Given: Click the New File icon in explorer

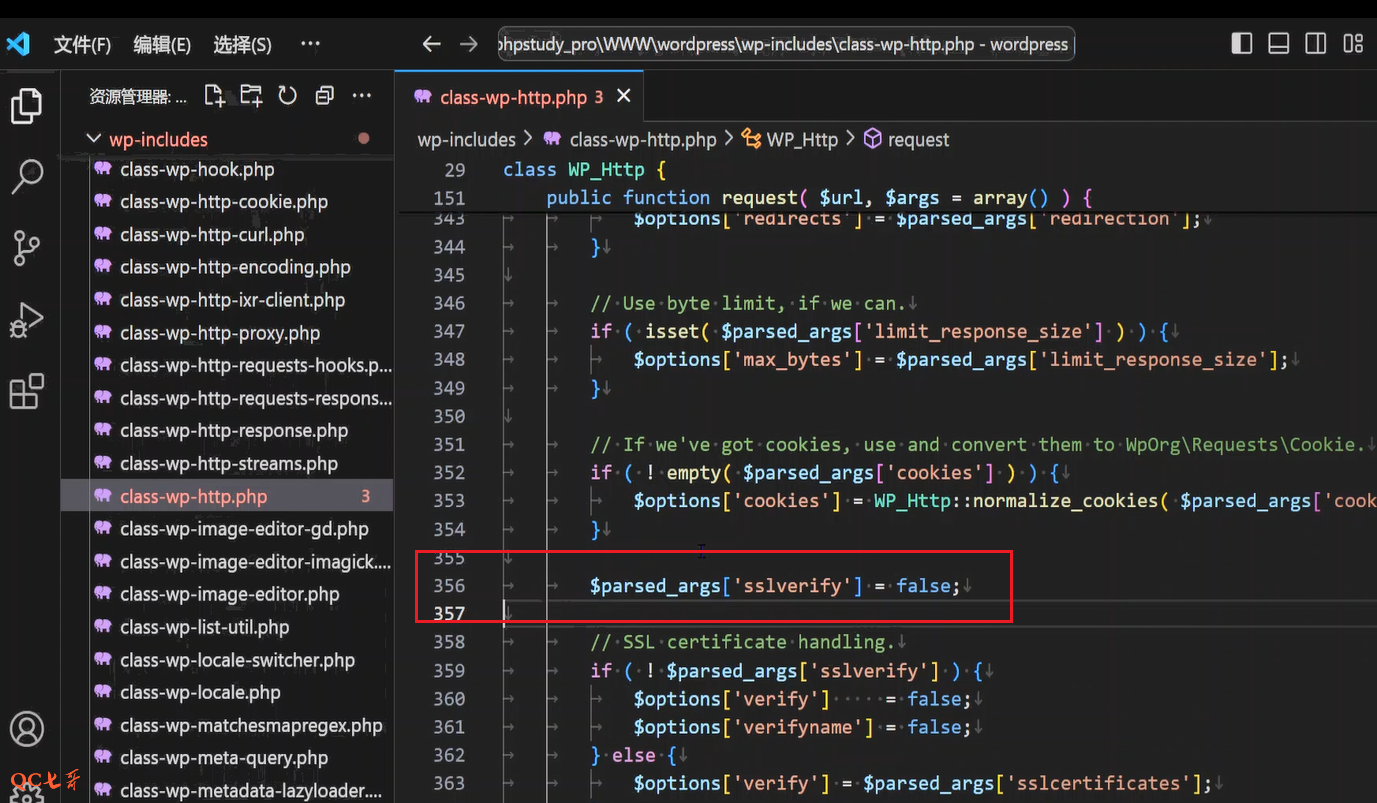Looking at the screenshot, I should tap(214, 96).
